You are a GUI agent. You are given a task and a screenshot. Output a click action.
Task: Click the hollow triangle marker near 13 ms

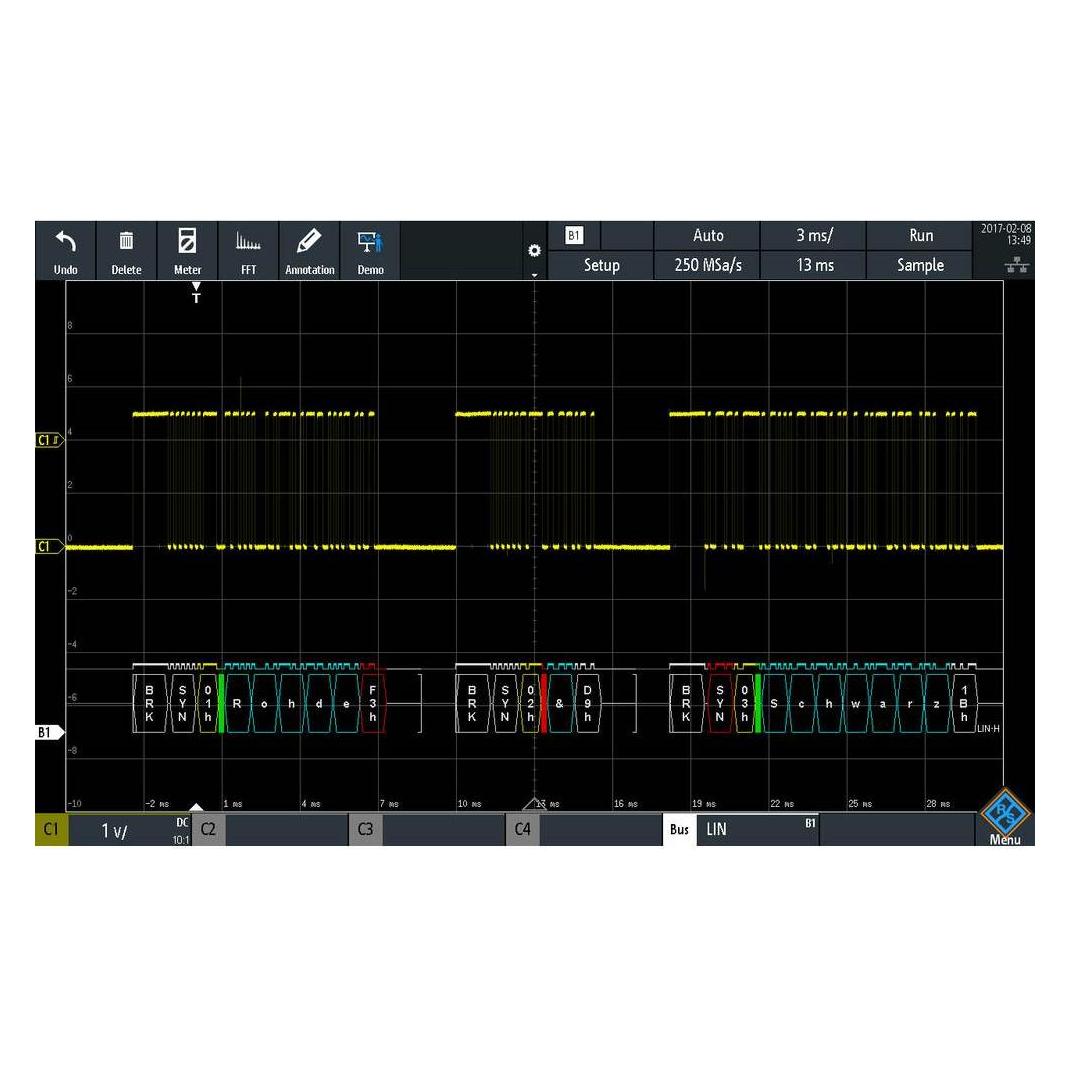click(x=534, y=804)
